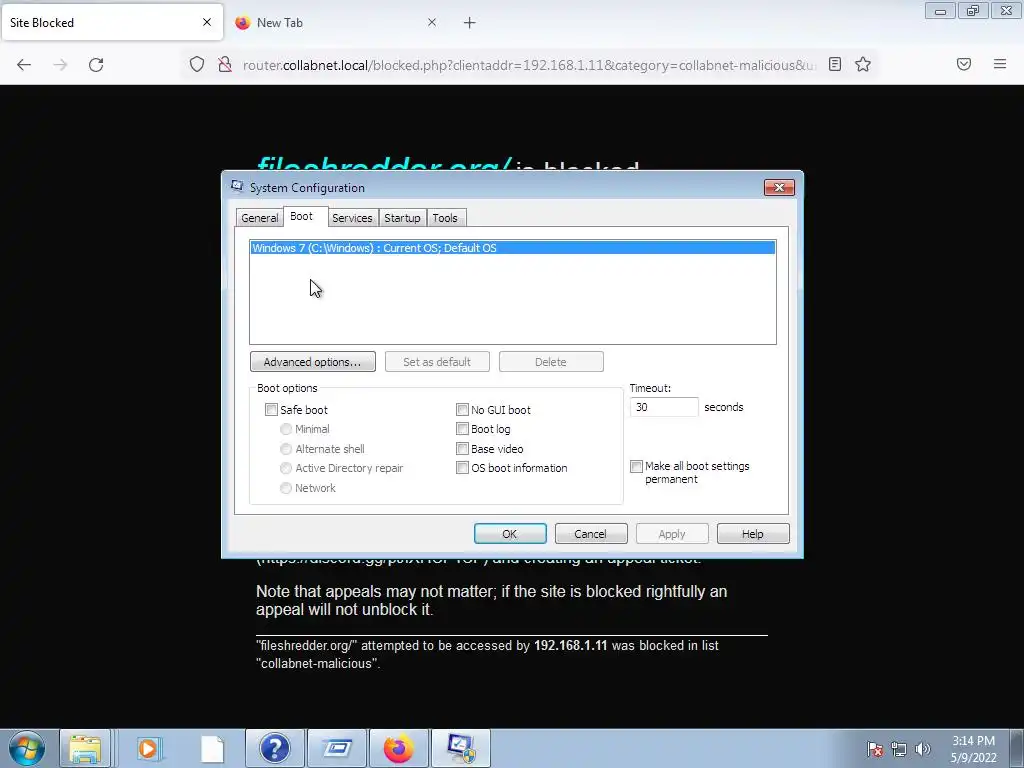The image size is (1024, 768).
Task: Open Help for System Configuration
Action: 753,534
